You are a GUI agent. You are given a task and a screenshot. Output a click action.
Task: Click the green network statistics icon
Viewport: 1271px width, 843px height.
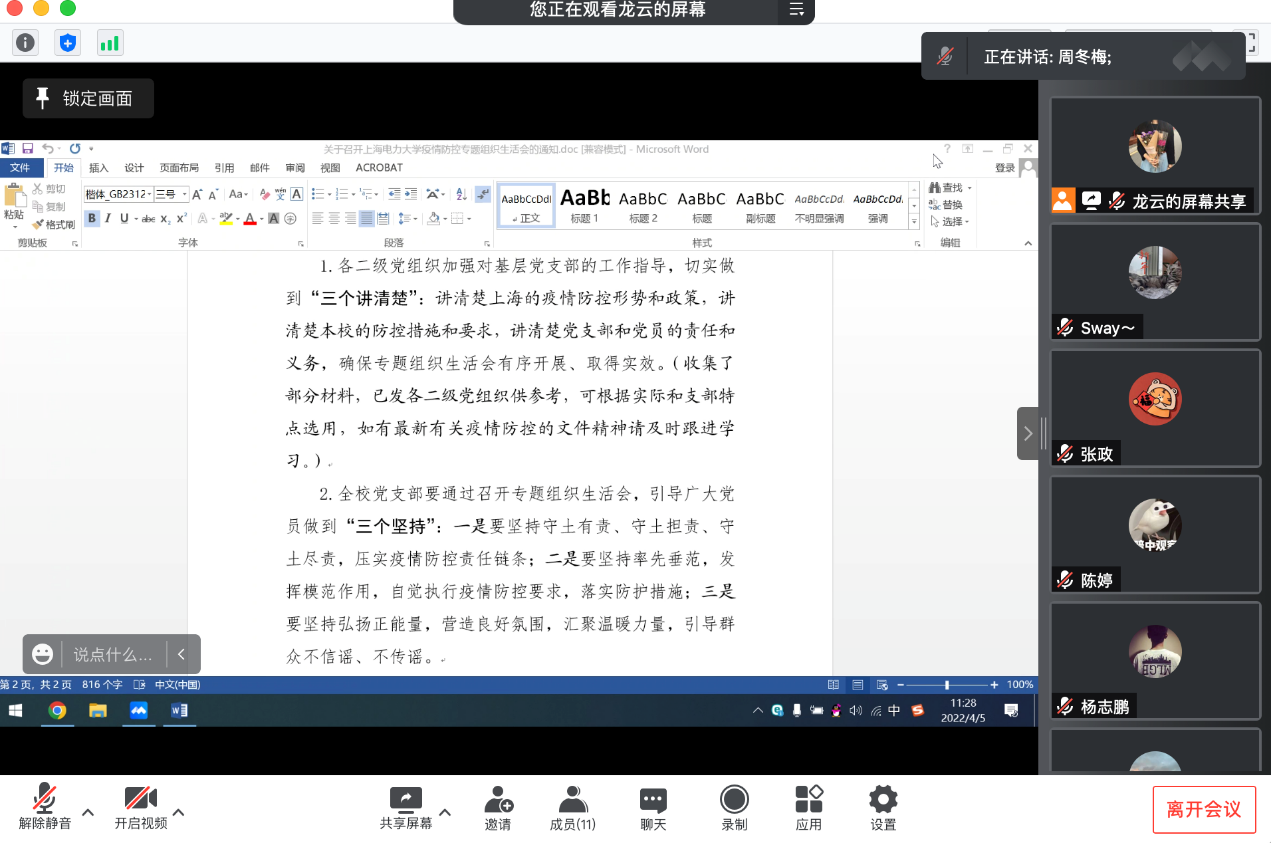[x=110, y=42]
